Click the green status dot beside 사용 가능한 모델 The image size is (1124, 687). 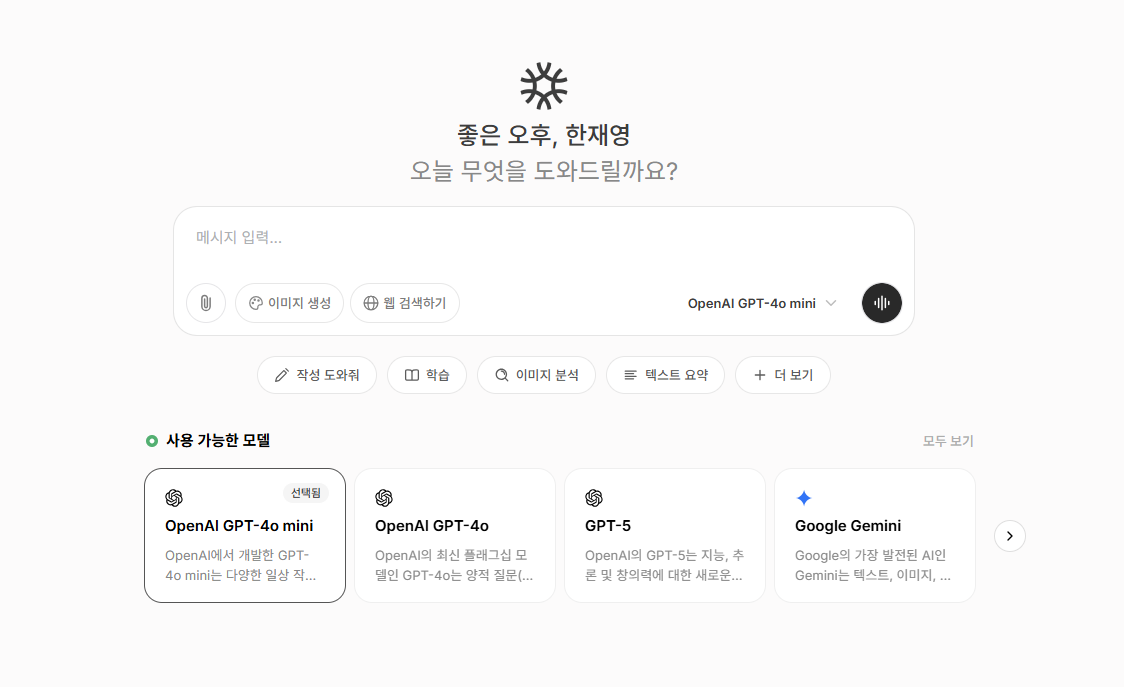[x=152, y=441]
